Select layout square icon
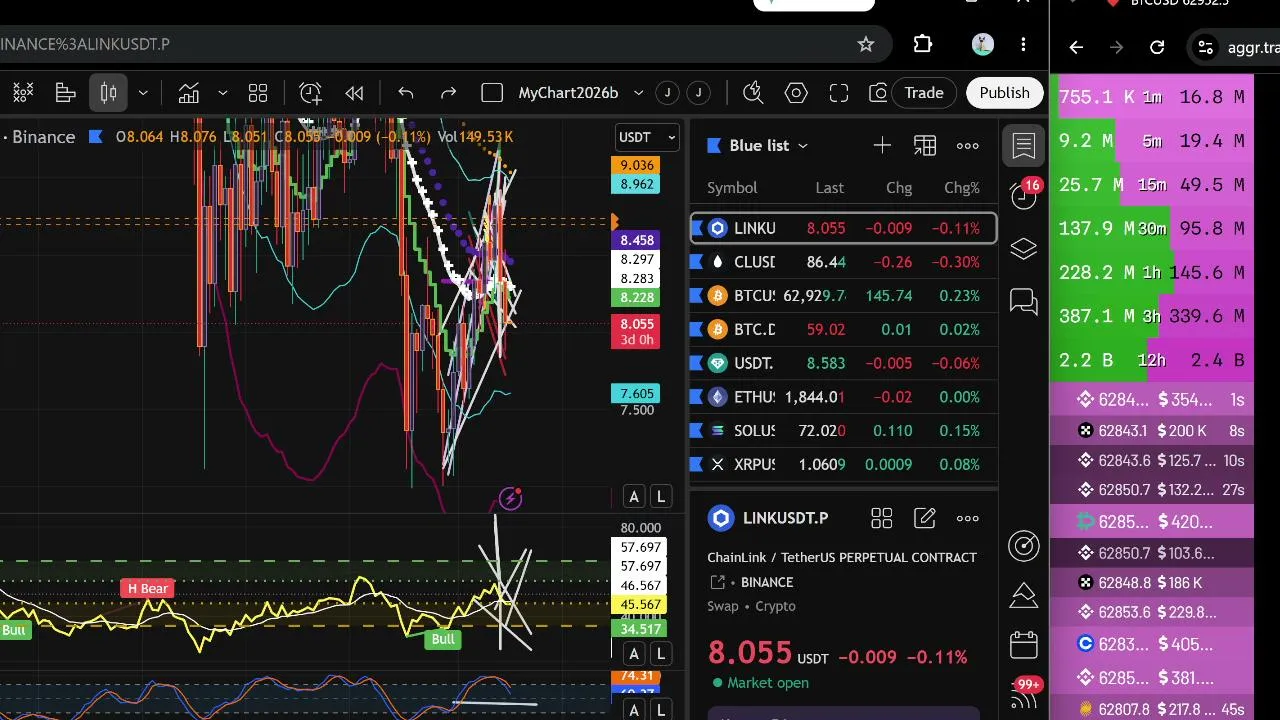This screenshot has width=1280, height=720. click(x=491, y=93)
